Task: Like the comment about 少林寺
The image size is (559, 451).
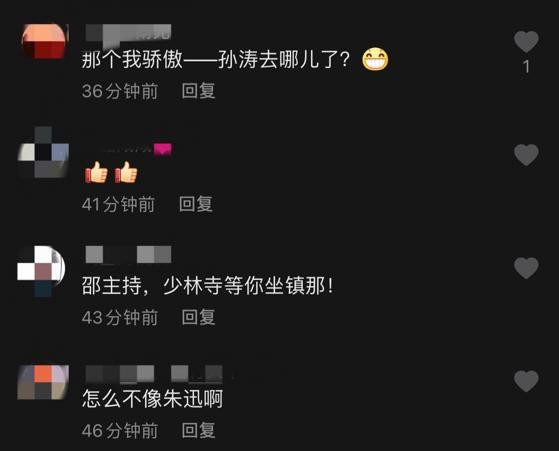Action: coord(526,267)
